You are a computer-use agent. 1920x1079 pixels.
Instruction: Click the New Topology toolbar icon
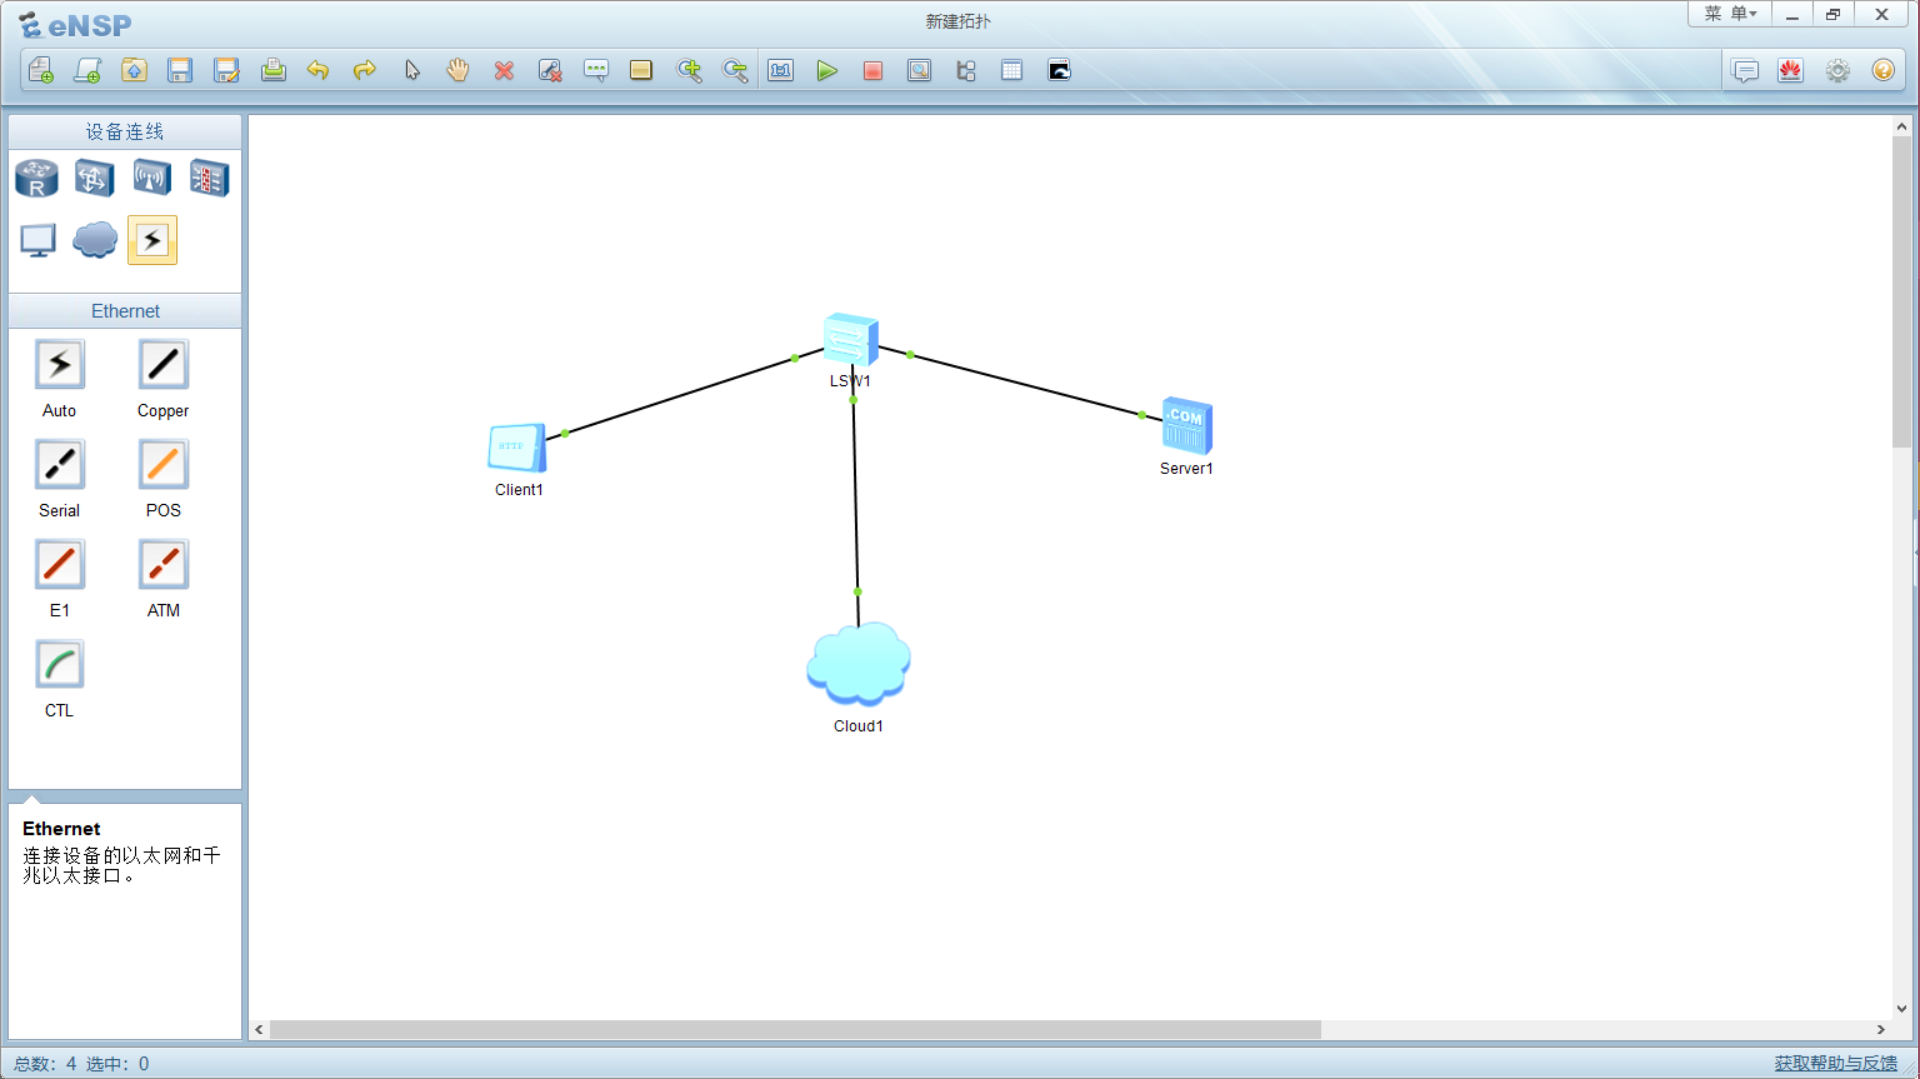pos(41,71)
